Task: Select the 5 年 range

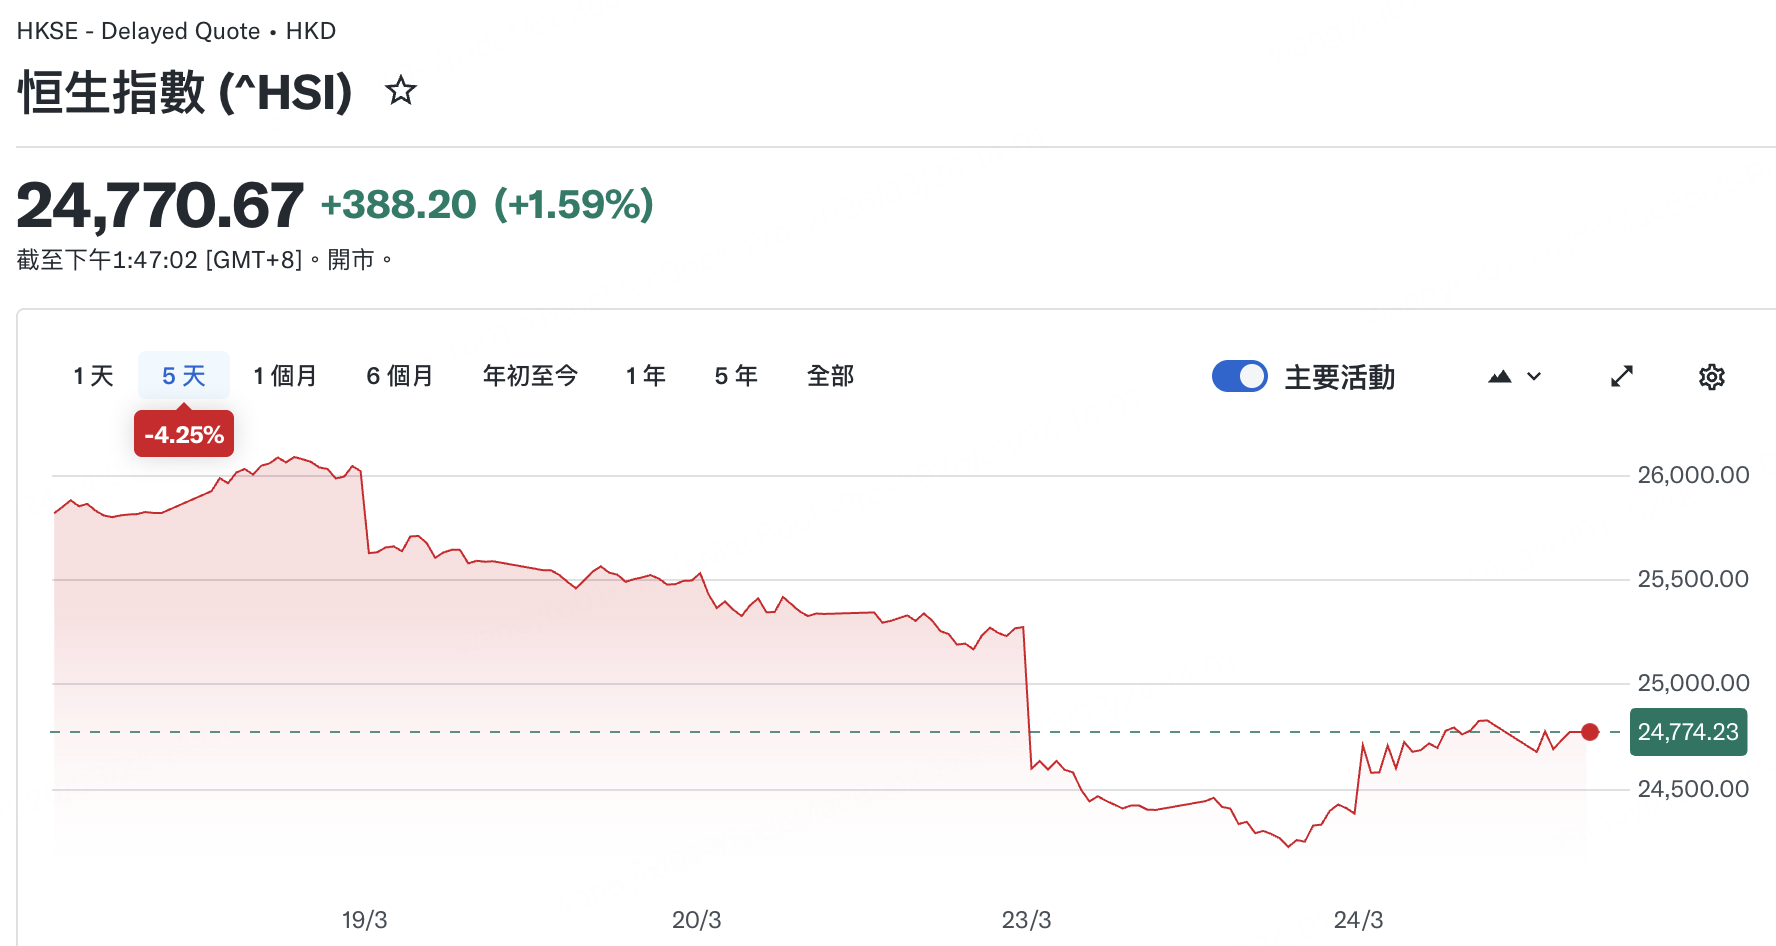Action: (736, 376)
